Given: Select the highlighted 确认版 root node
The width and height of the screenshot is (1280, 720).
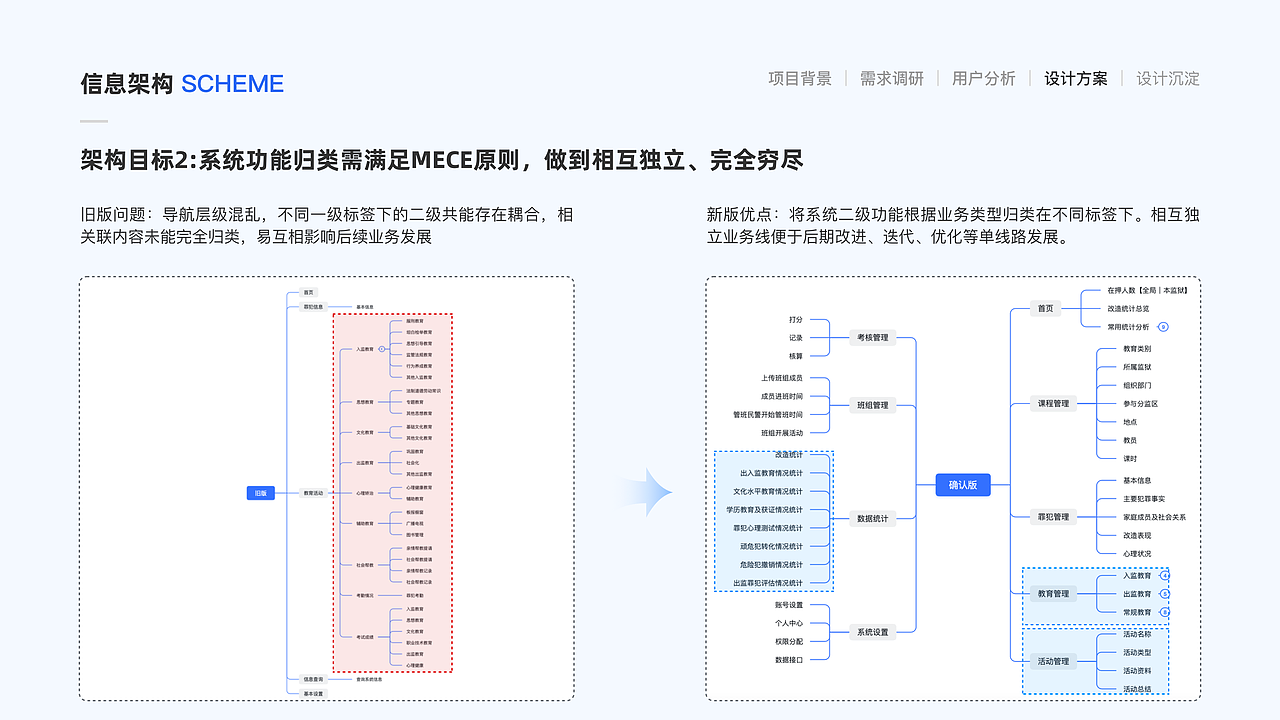Looking at the screenshot, I should (x=962, y=485).
